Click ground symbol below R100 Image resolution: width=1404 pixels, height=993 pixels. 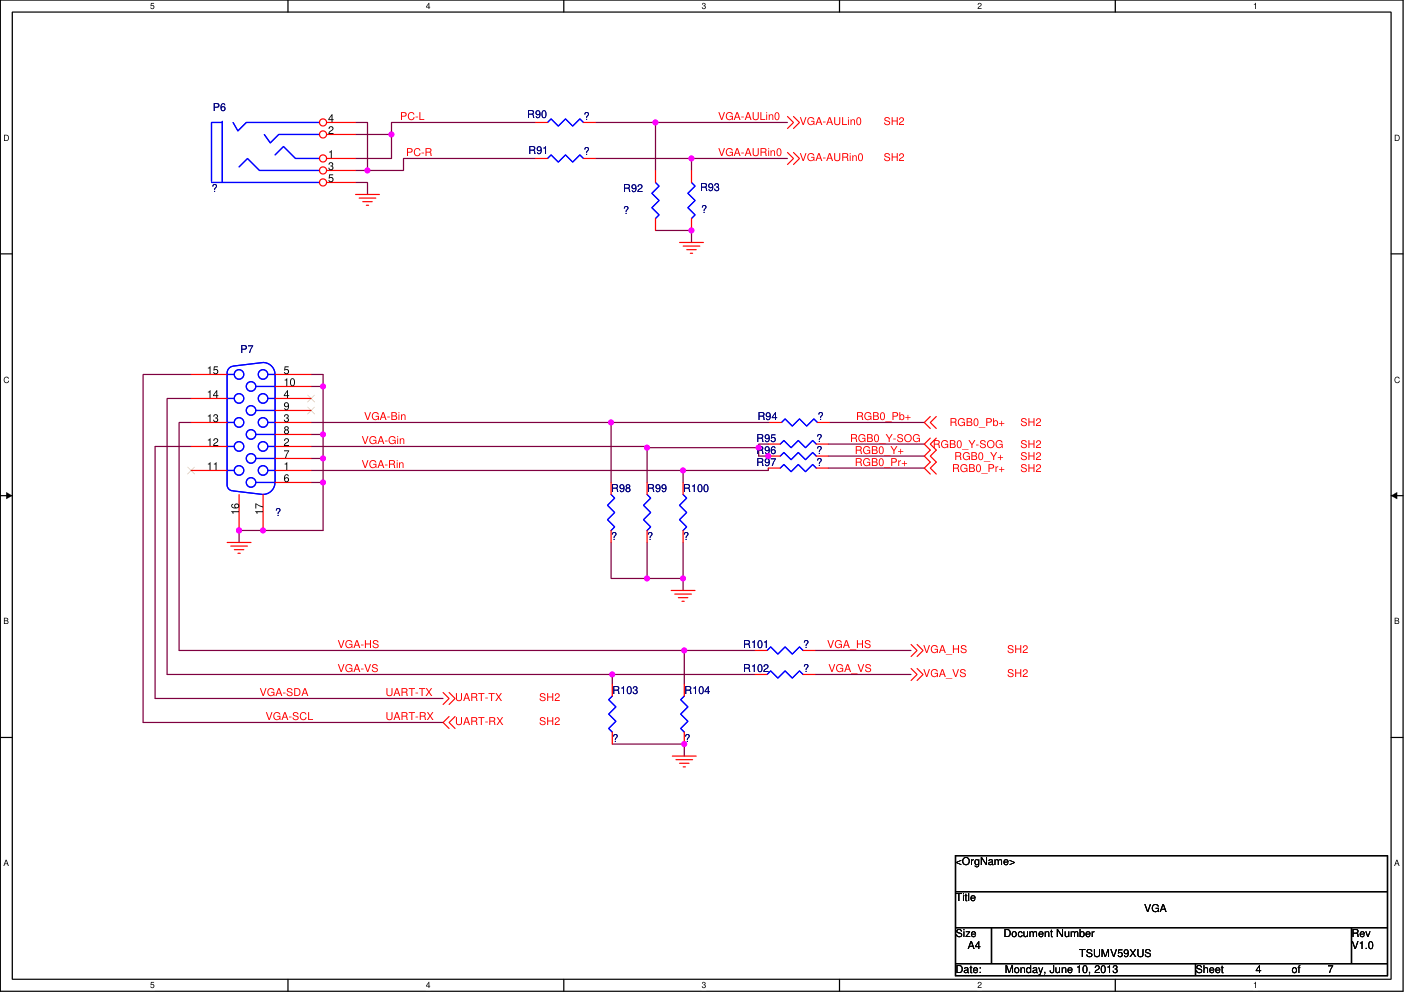pyautogui.click(x=683, y=595)
